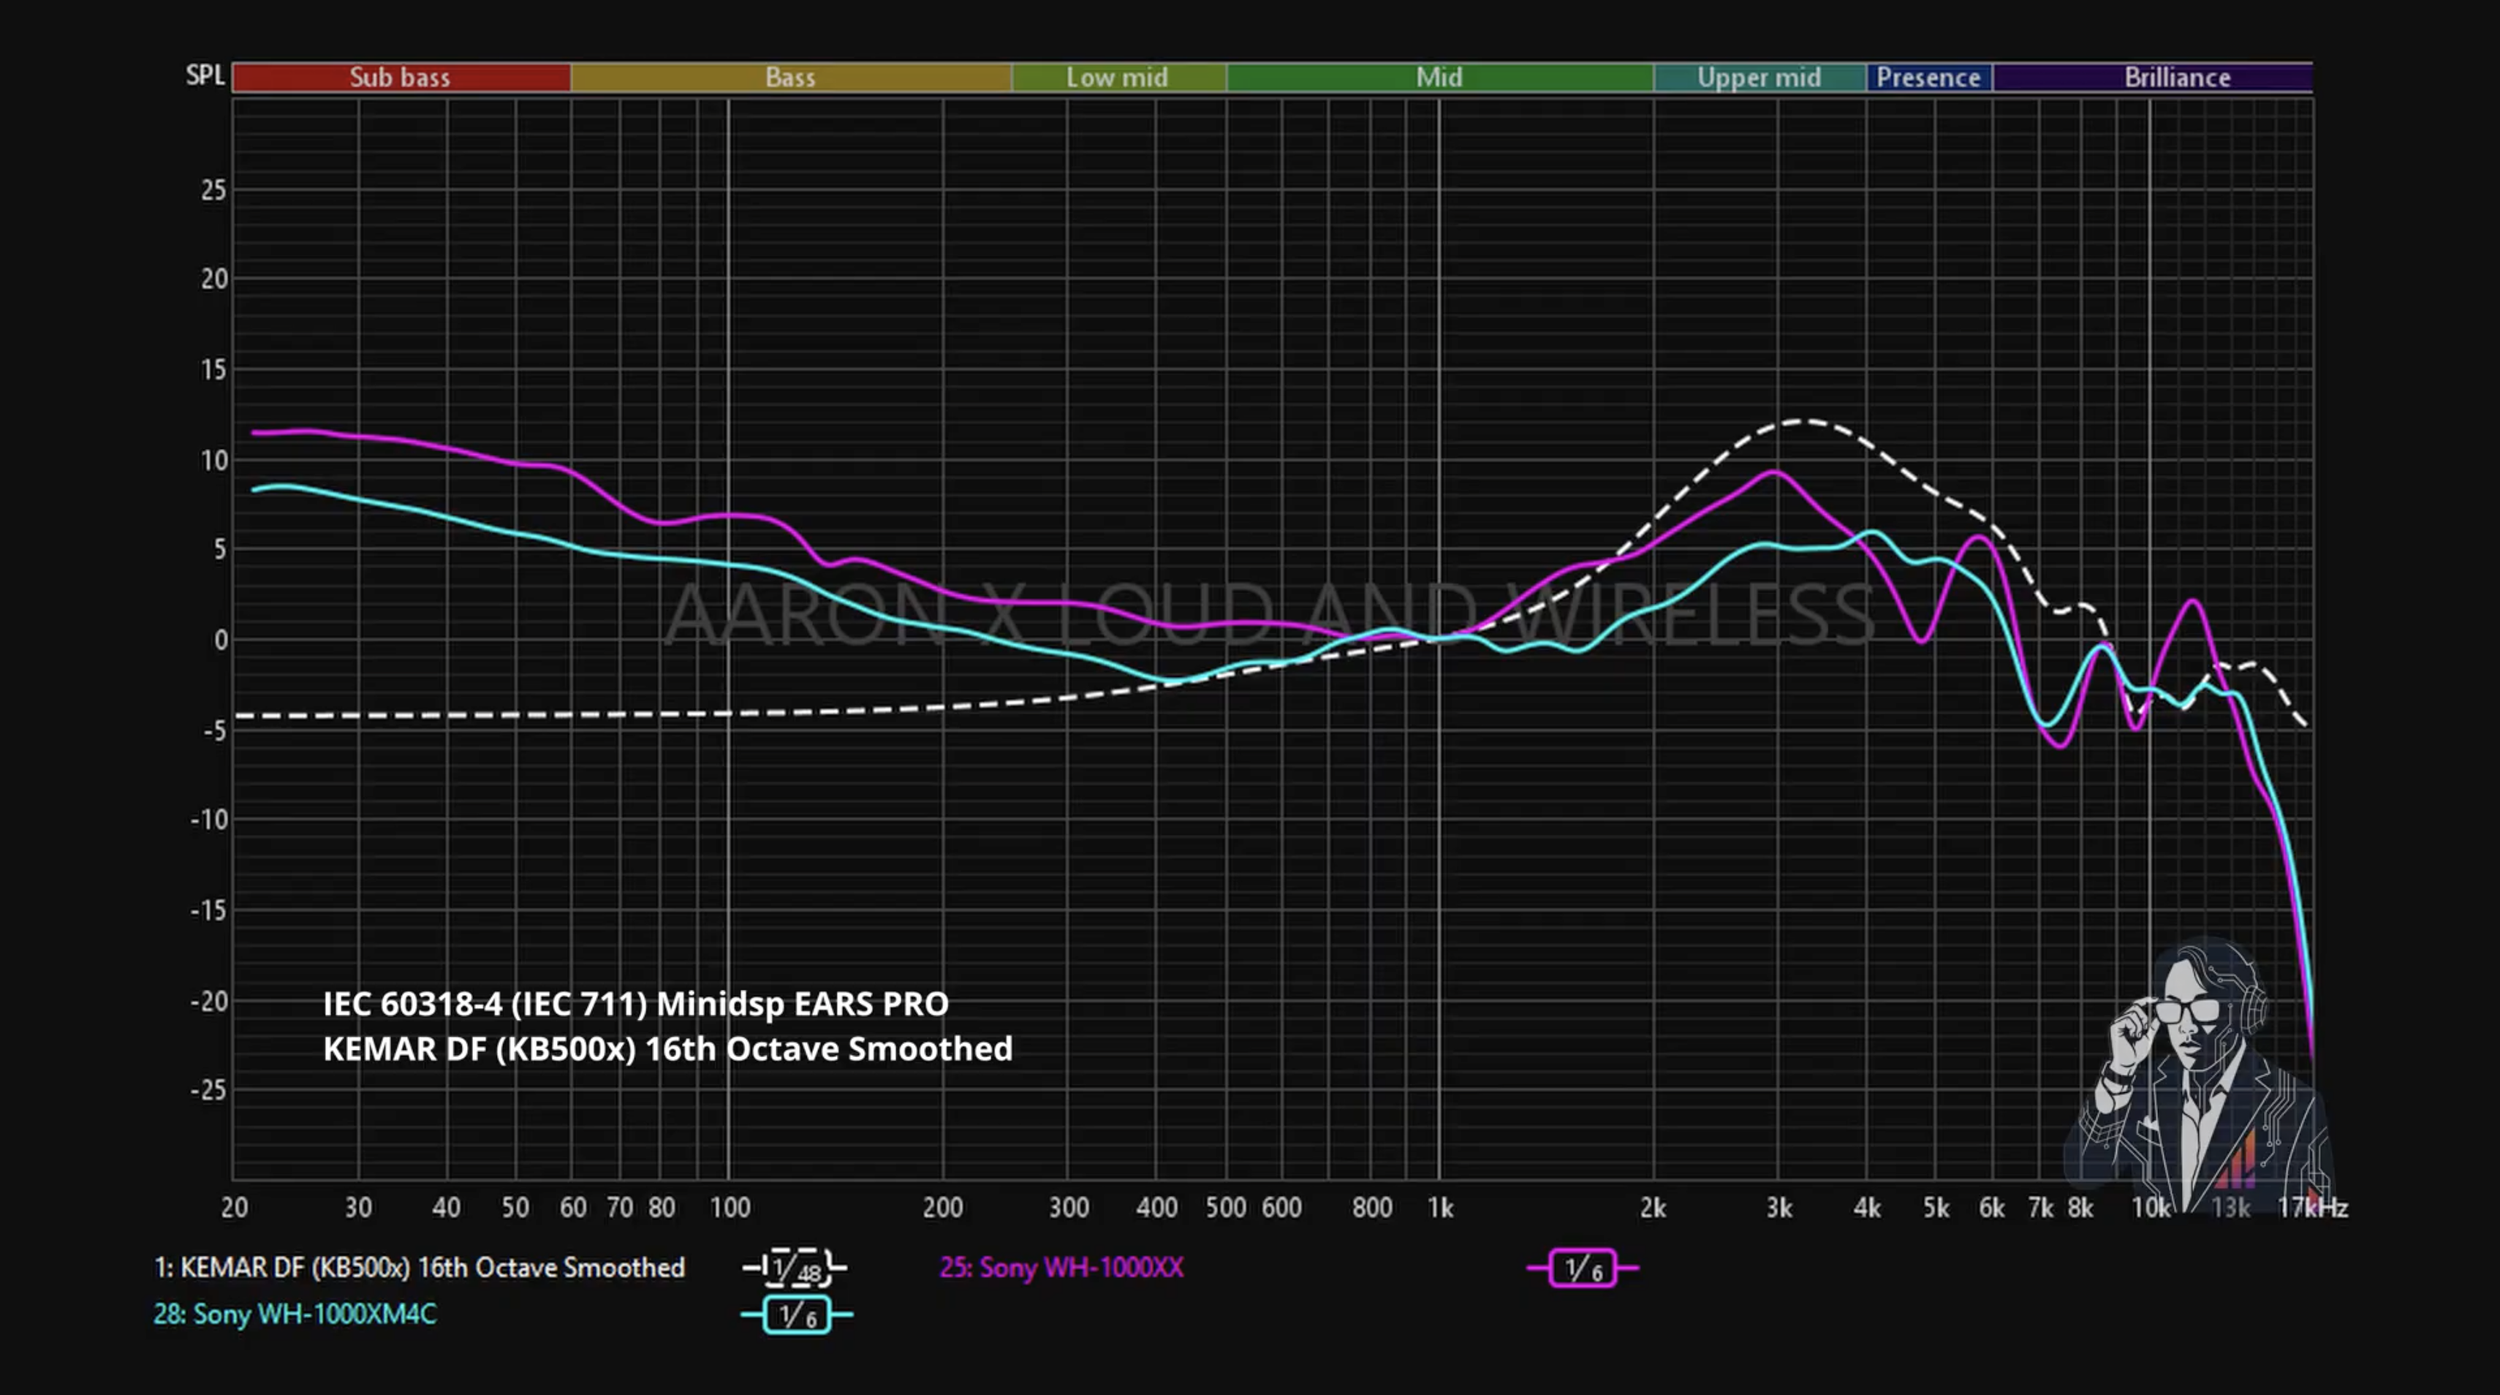
Task: Click the 800 Hz axis label
Action: tap(1372, 1208)
